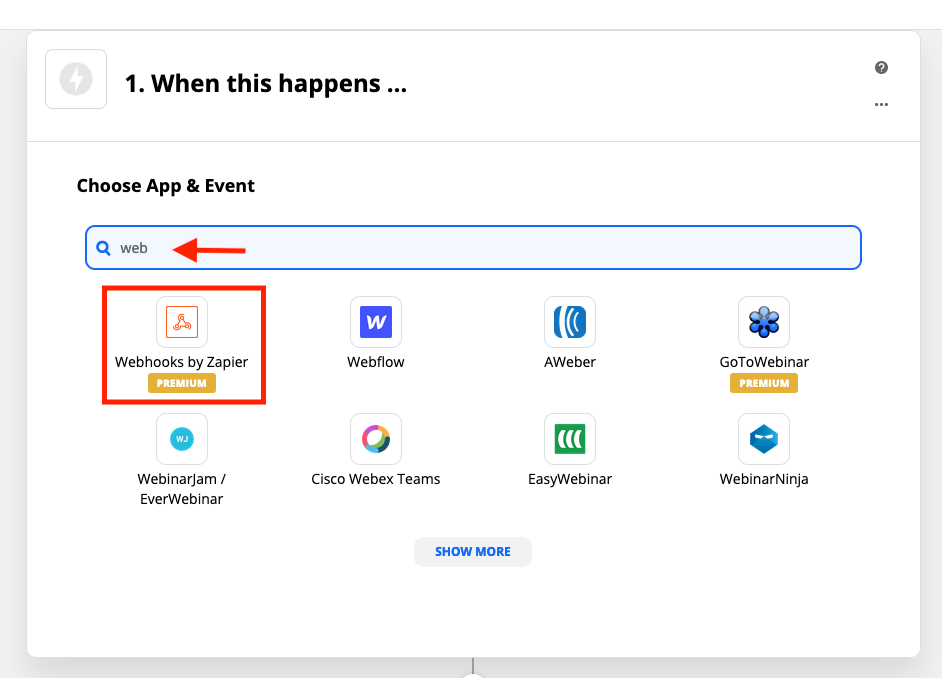
Task: Choose the WebinarNinja icon
Action: coord(764,439)
